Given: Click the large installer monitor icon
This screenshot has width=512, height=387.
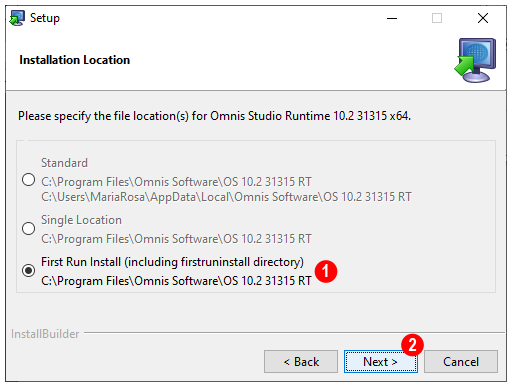Looking at the screenshot, I should point(475,60).
